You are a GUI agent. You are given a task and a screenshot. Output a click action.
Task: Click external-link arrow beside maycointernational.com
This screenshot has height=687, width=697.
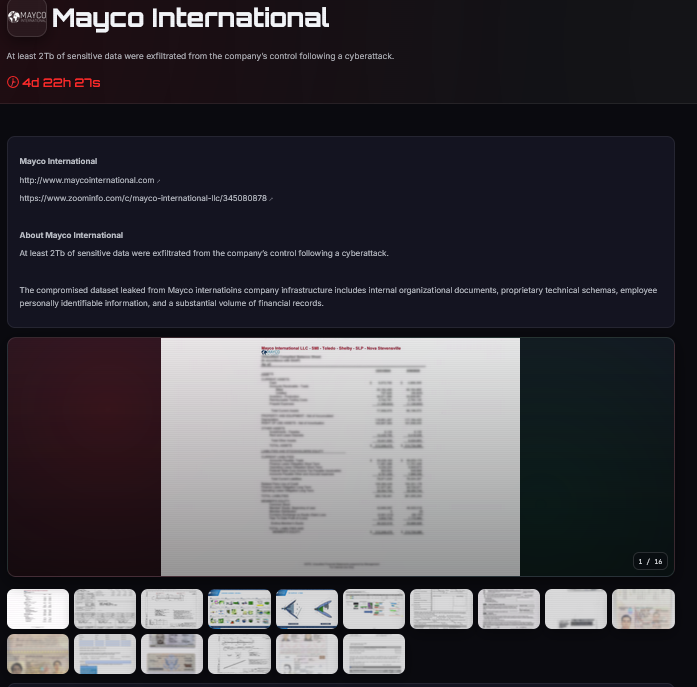159,181
